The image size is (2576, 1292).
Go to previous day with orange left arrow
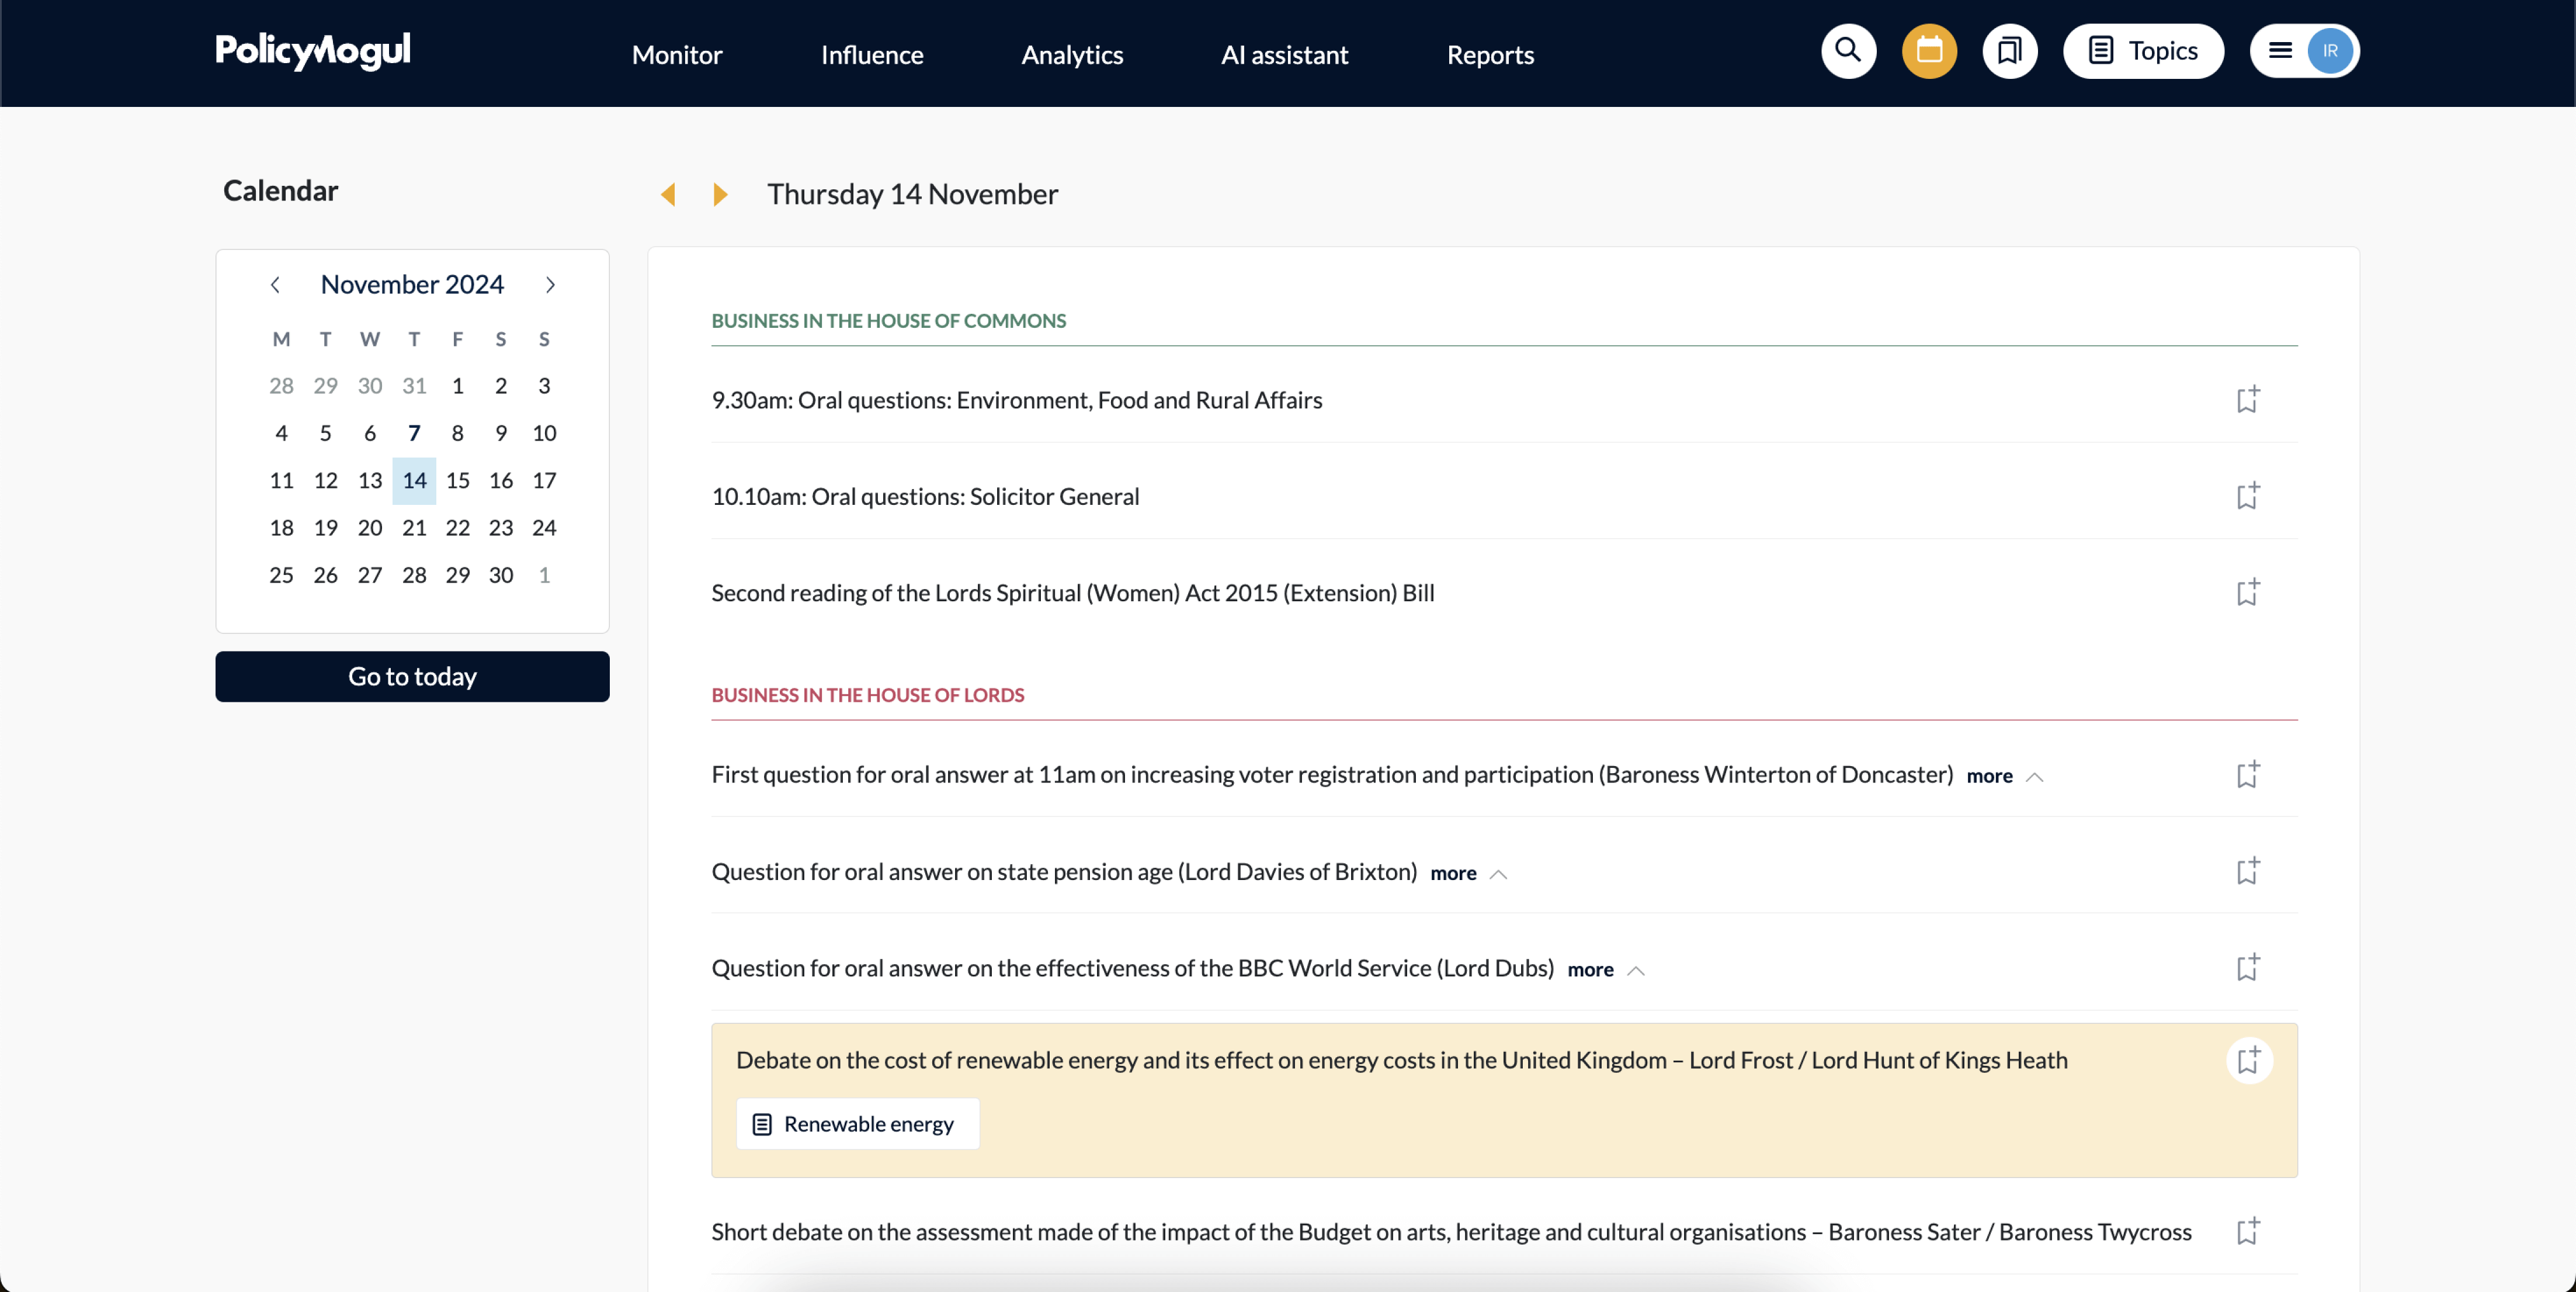click(668, 194)
